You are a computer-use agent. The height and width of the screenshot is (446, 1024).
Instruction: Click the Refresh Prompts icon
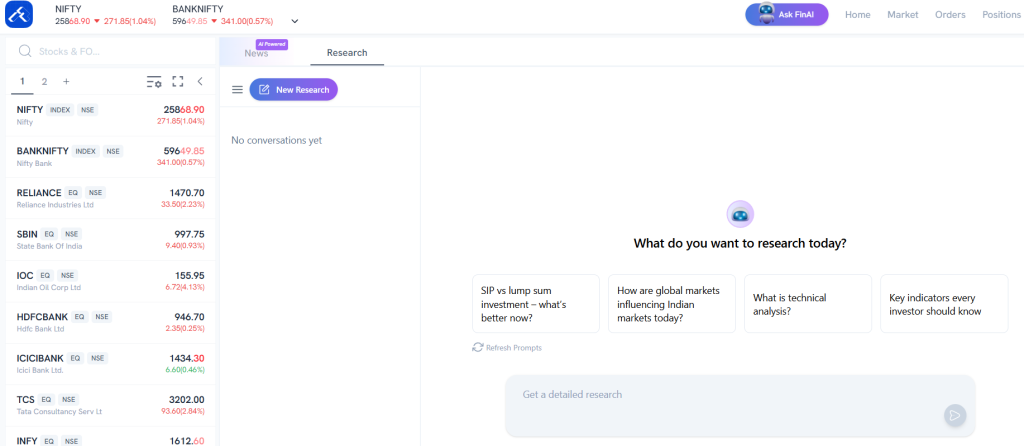(x=478, y=347)
